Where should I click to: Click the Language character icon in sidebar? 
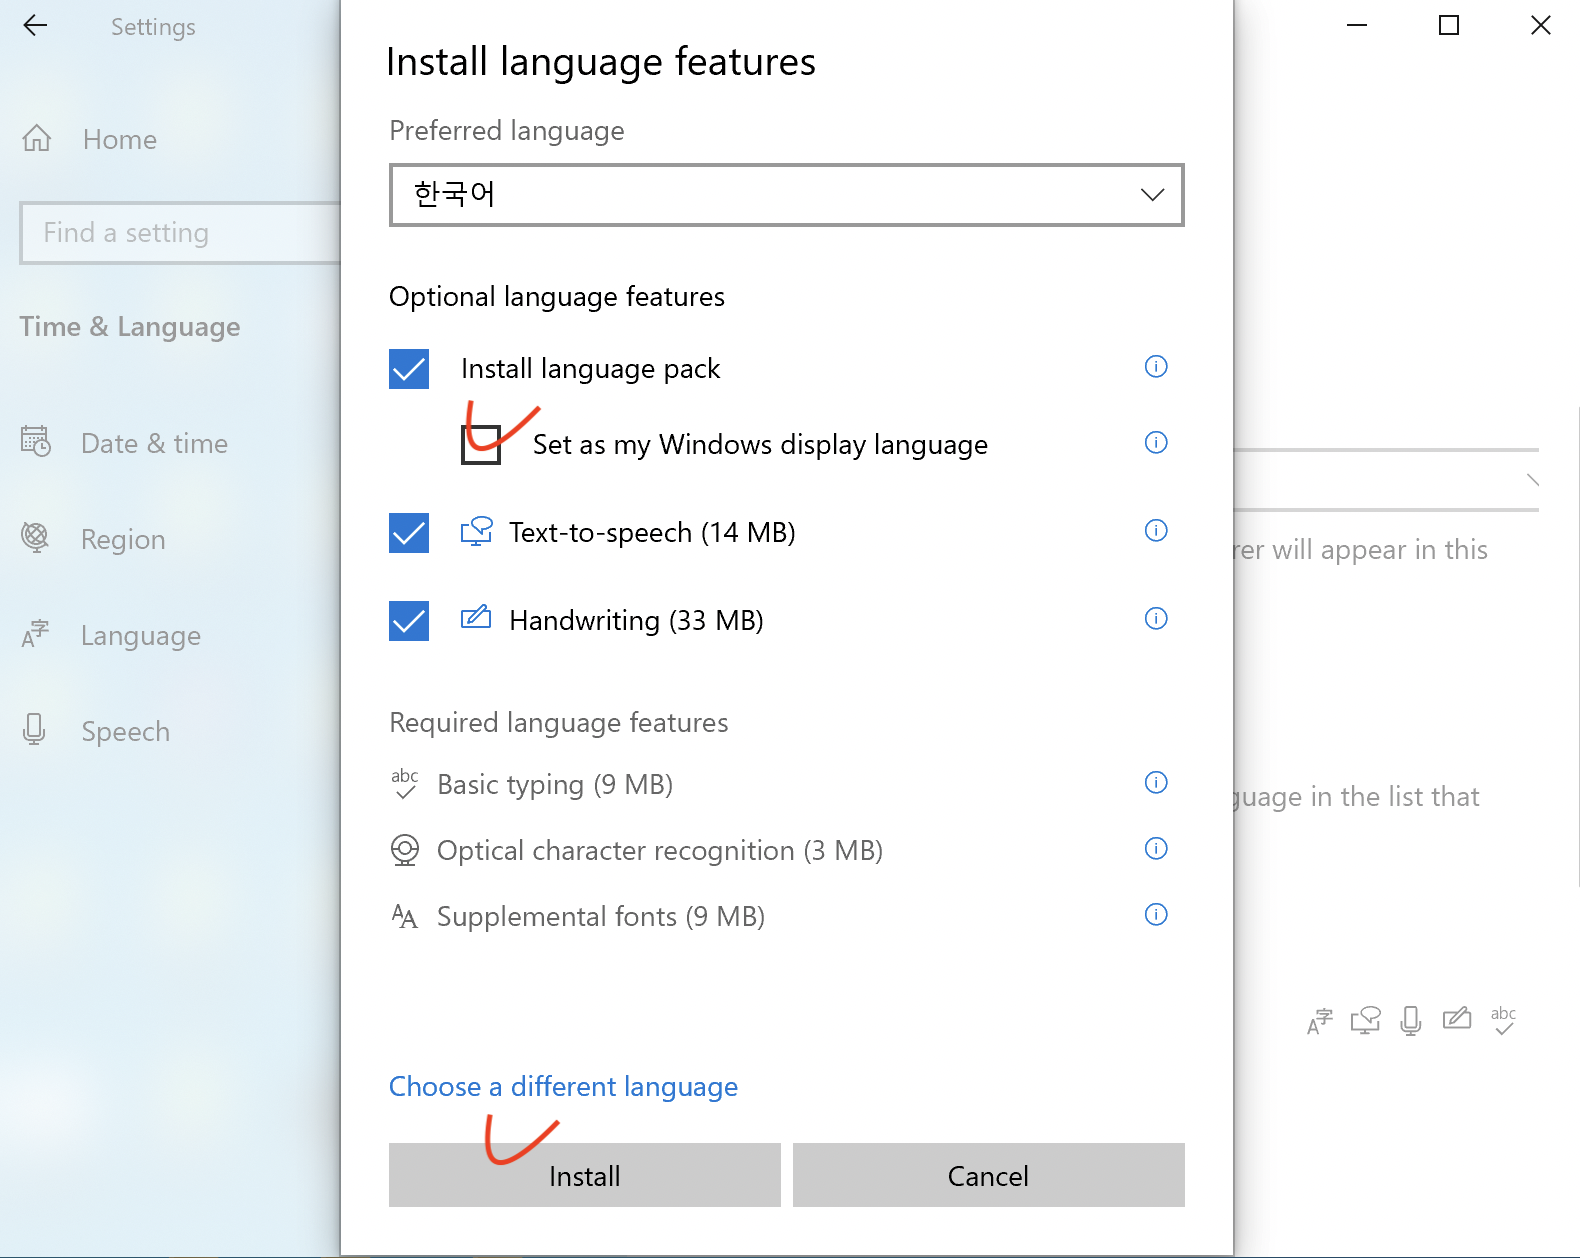pyautogui.click(x=35, y=634)
